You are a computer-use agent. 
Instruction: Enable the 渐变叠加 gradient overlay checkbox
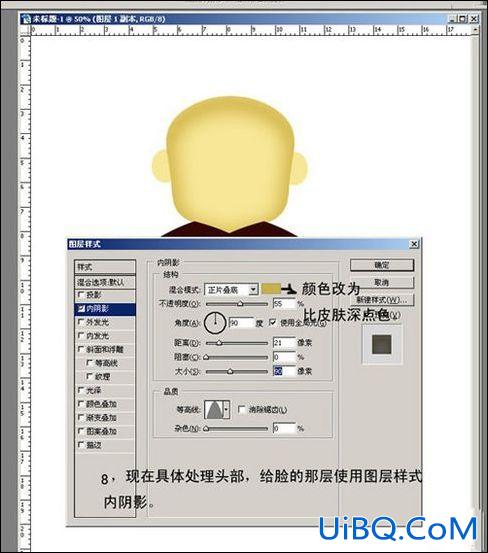(81, 418)
